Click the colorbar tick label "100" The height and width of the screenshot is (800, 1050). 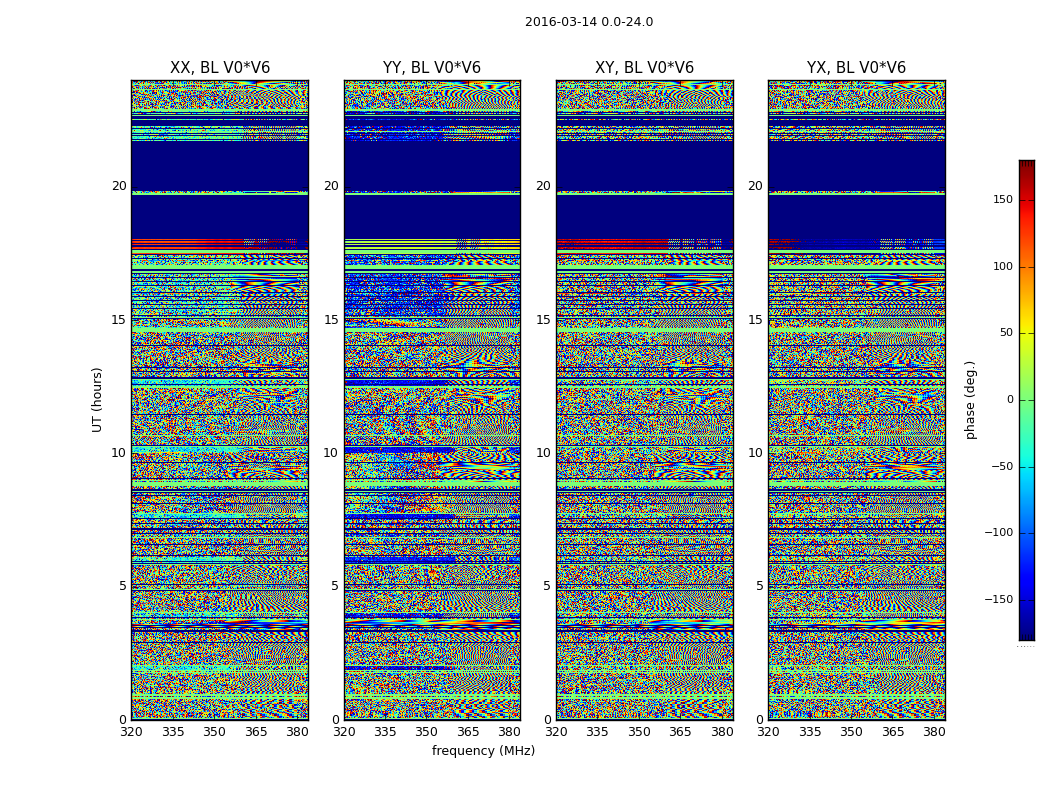coord(1003,266)
